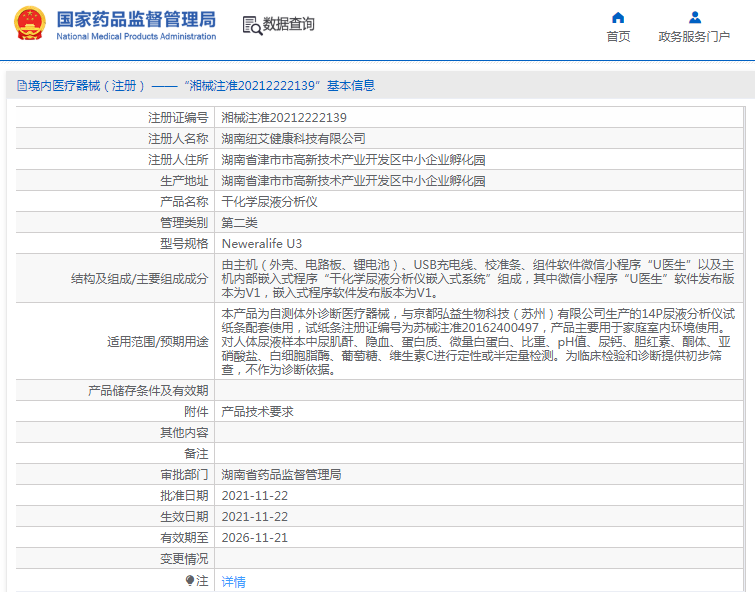Click the 产品技术要求 attachment entry

coord(257,411)
